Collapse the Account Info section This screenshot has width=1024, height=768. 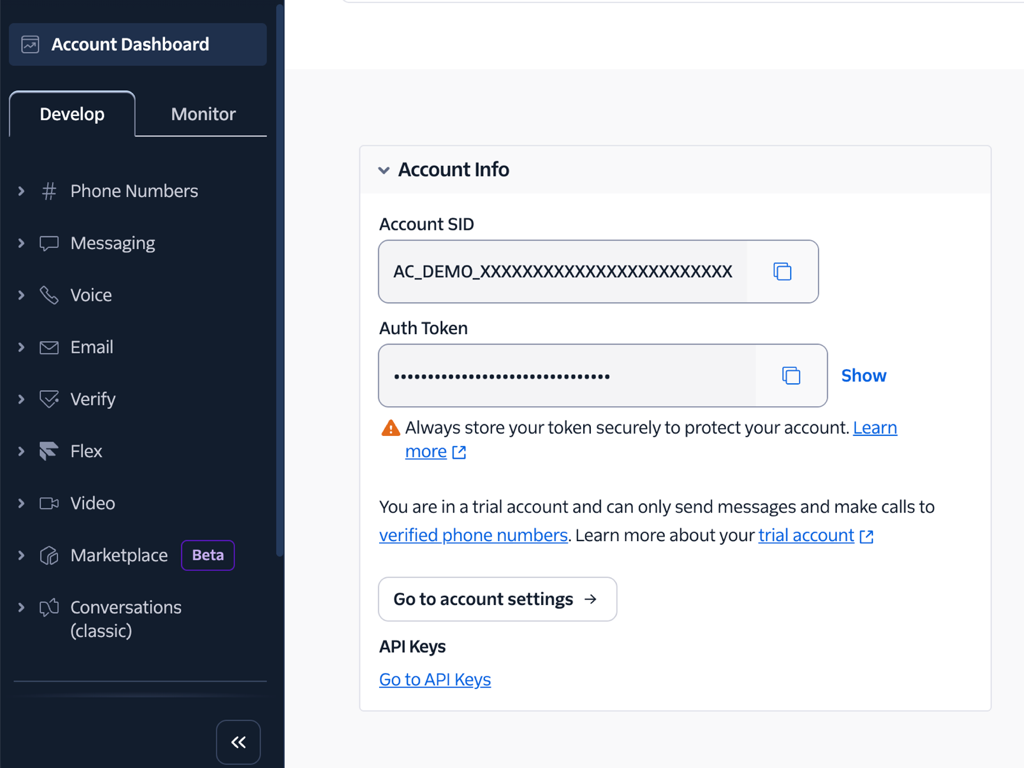(384, 170)
